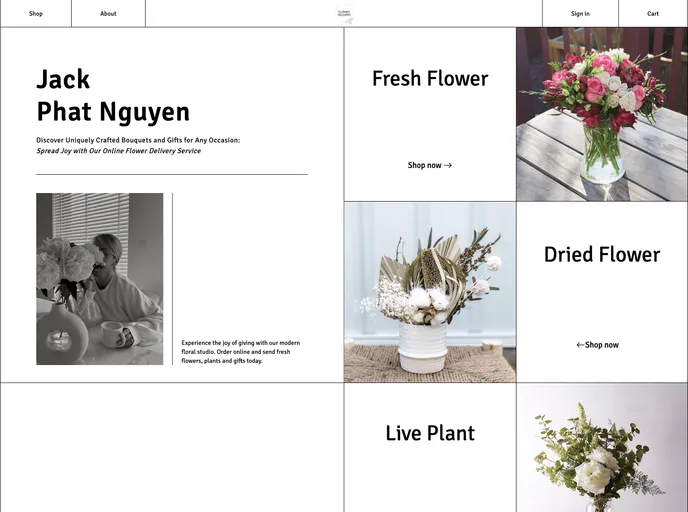Open the Sign in link
The height and width of the screenshot is (512, 688).
point(580,14)
